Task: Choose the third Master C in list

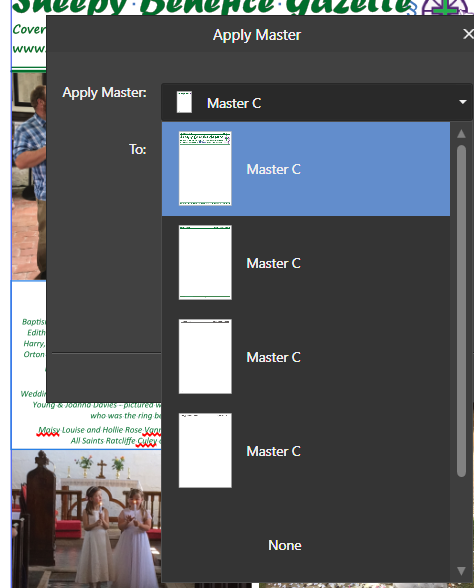Action: [x=306, y=357]
